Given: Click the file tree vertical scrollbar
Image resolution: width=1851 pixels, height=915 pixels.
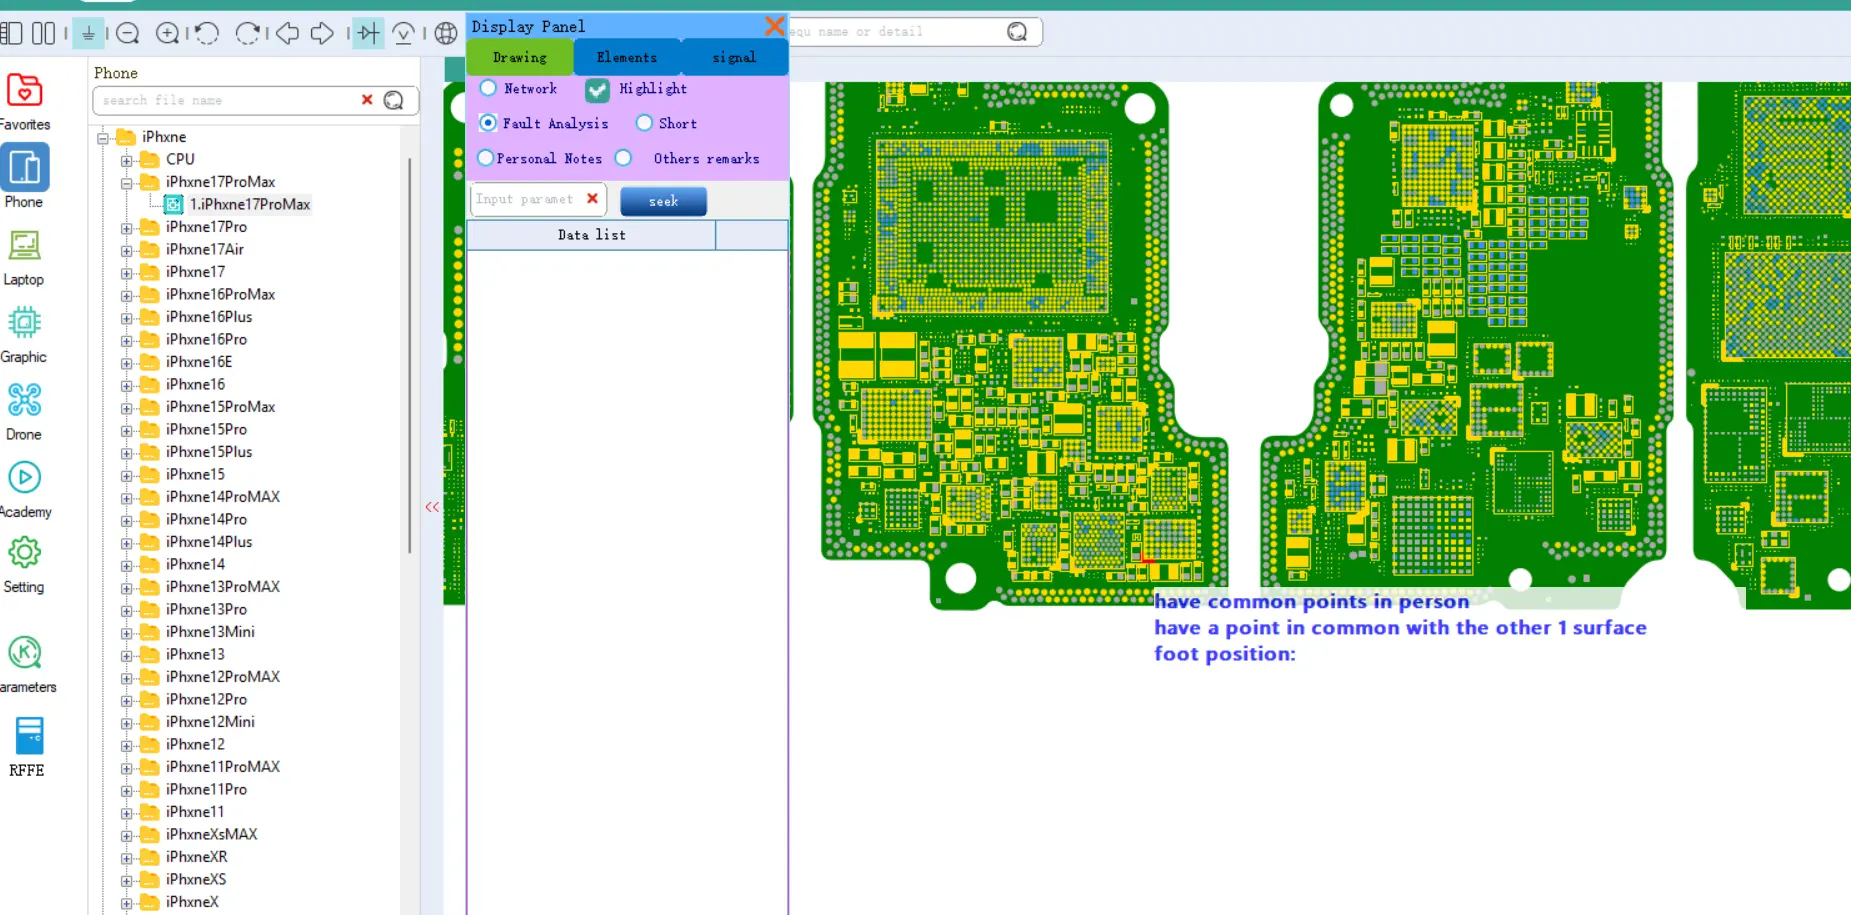Looking at the screenshot, I should pyautogui.click(x=410, y=355).
